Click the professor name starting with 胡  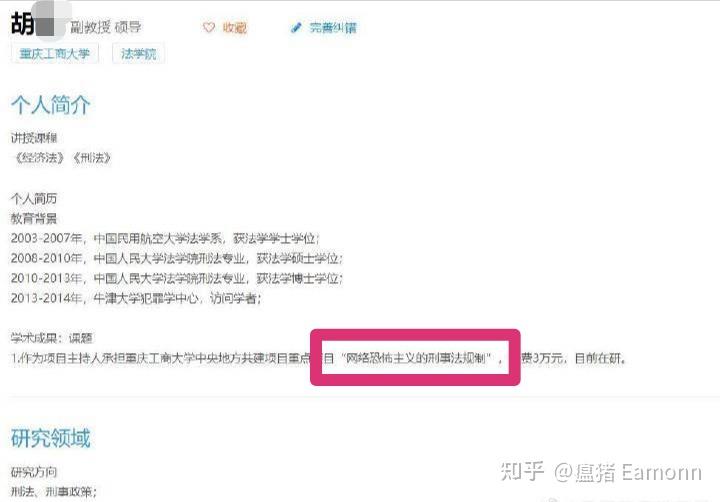coord(32,23)
